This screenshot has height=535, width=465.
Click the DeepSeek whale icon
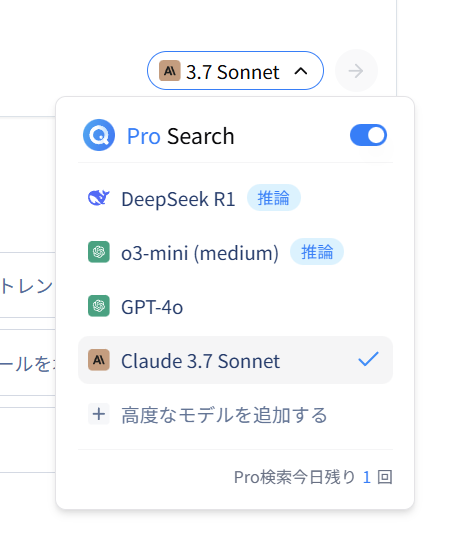(99, 198)
